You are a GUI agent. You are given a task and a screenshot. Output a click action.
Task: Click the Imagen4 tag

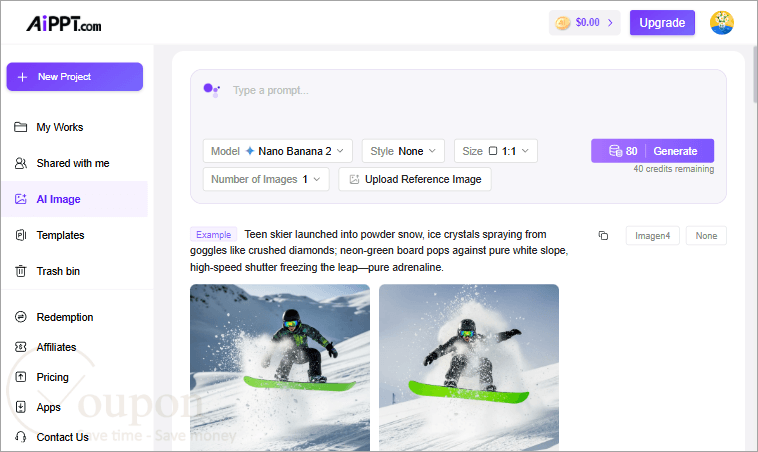(653, 236)
